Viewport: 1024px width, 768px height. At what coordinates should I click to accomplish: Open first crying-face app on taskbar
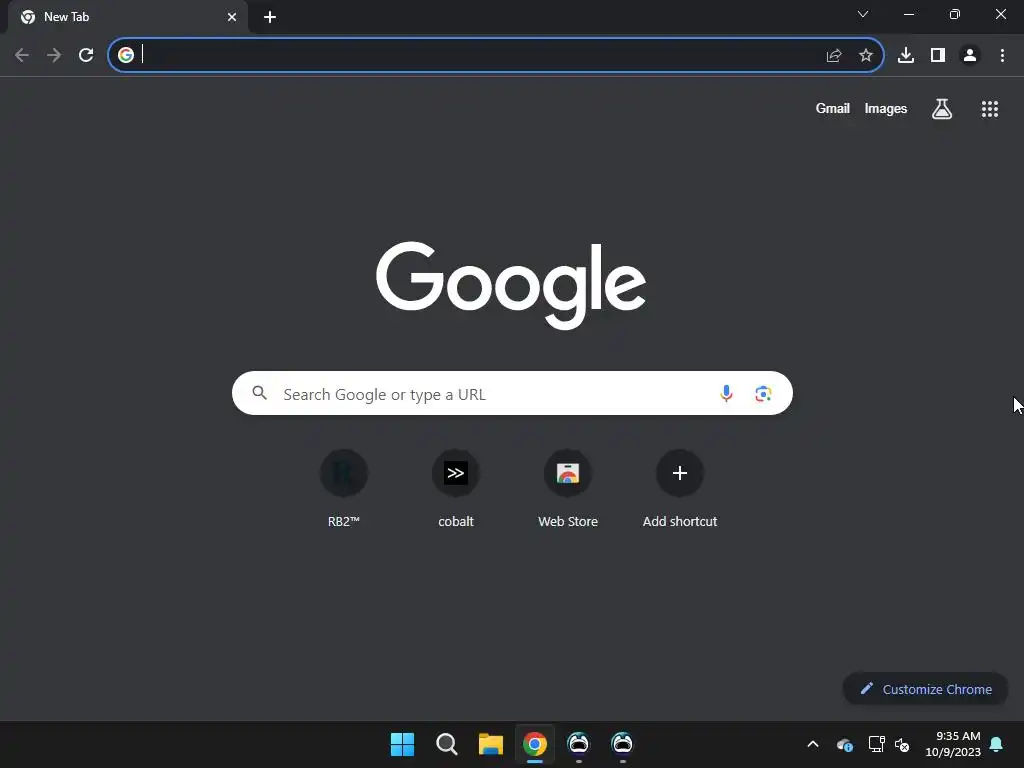(x=579, y=743)
